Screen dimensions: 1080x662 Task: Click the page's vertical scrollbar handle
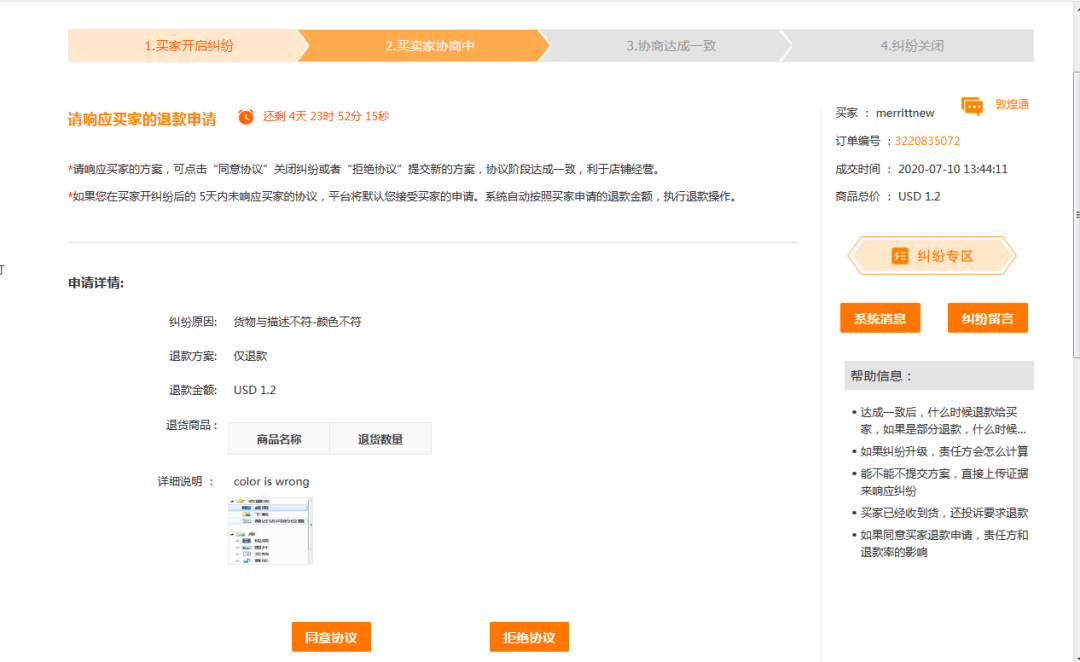(x=1076, y=216)
